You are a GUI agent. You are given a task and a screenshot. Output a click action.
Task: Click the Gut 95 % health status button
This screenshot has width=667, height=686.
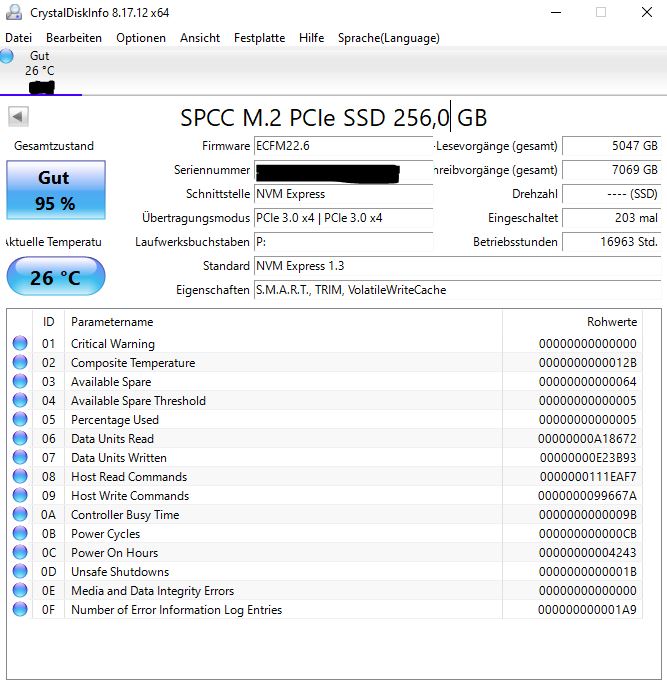56,190
